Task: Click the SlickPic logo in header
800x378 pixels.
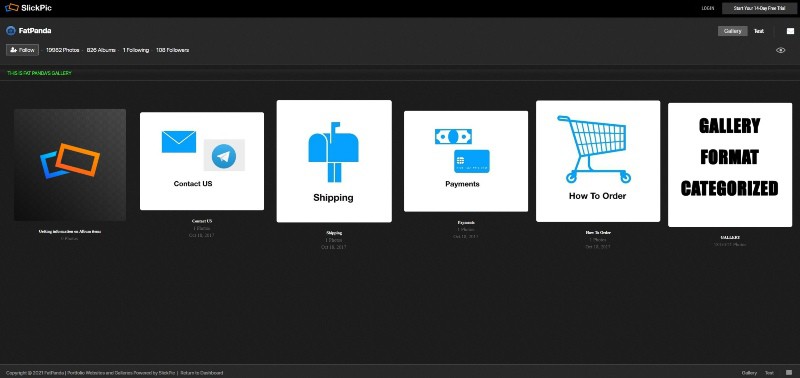Action: click(29, 8)
